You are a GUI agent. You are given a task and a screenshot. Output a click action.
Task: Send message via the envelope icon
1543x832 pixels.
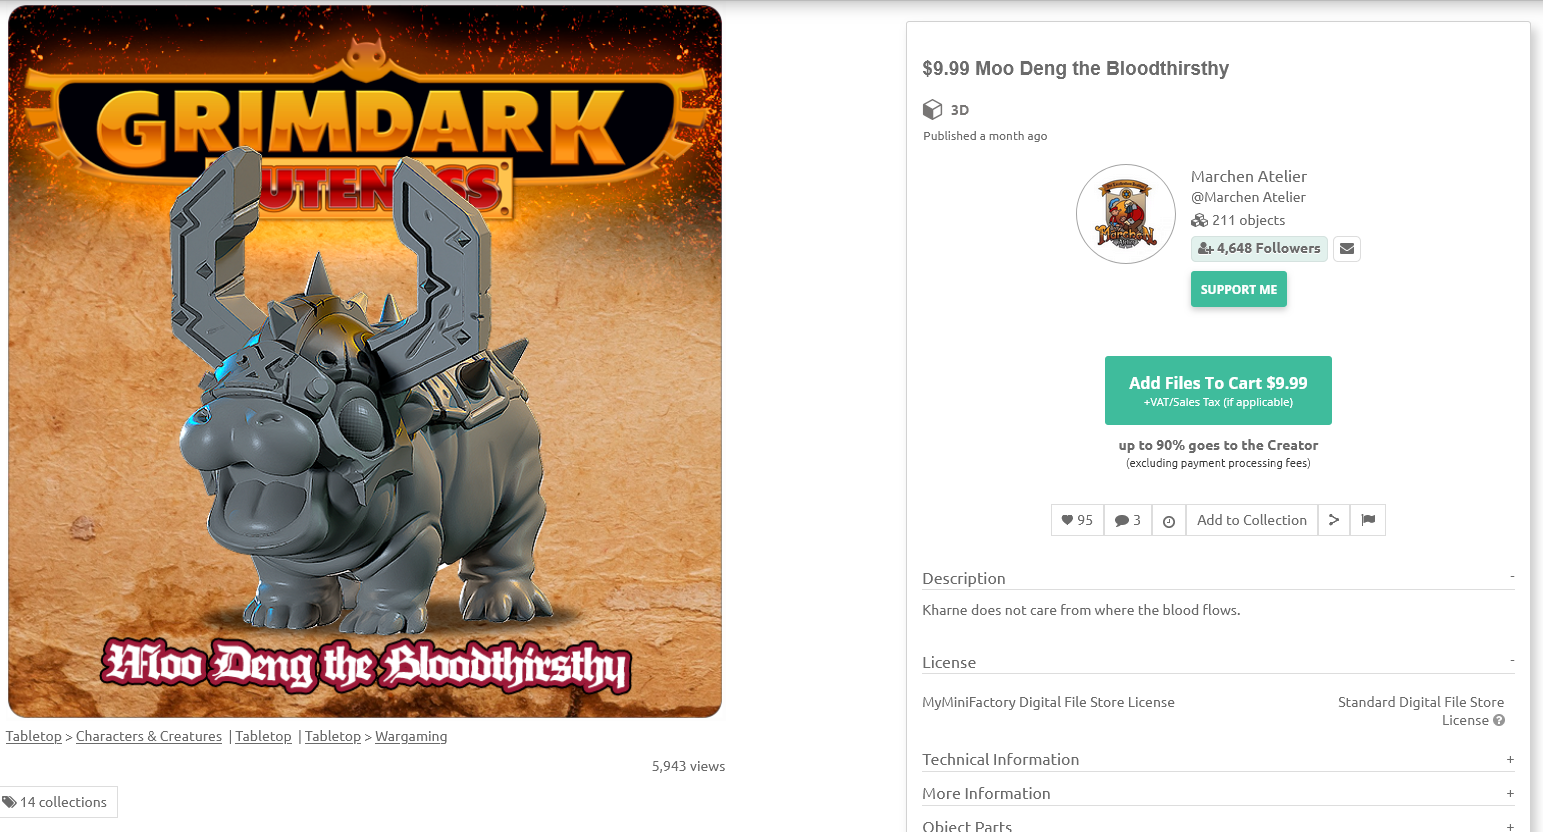1347,249
